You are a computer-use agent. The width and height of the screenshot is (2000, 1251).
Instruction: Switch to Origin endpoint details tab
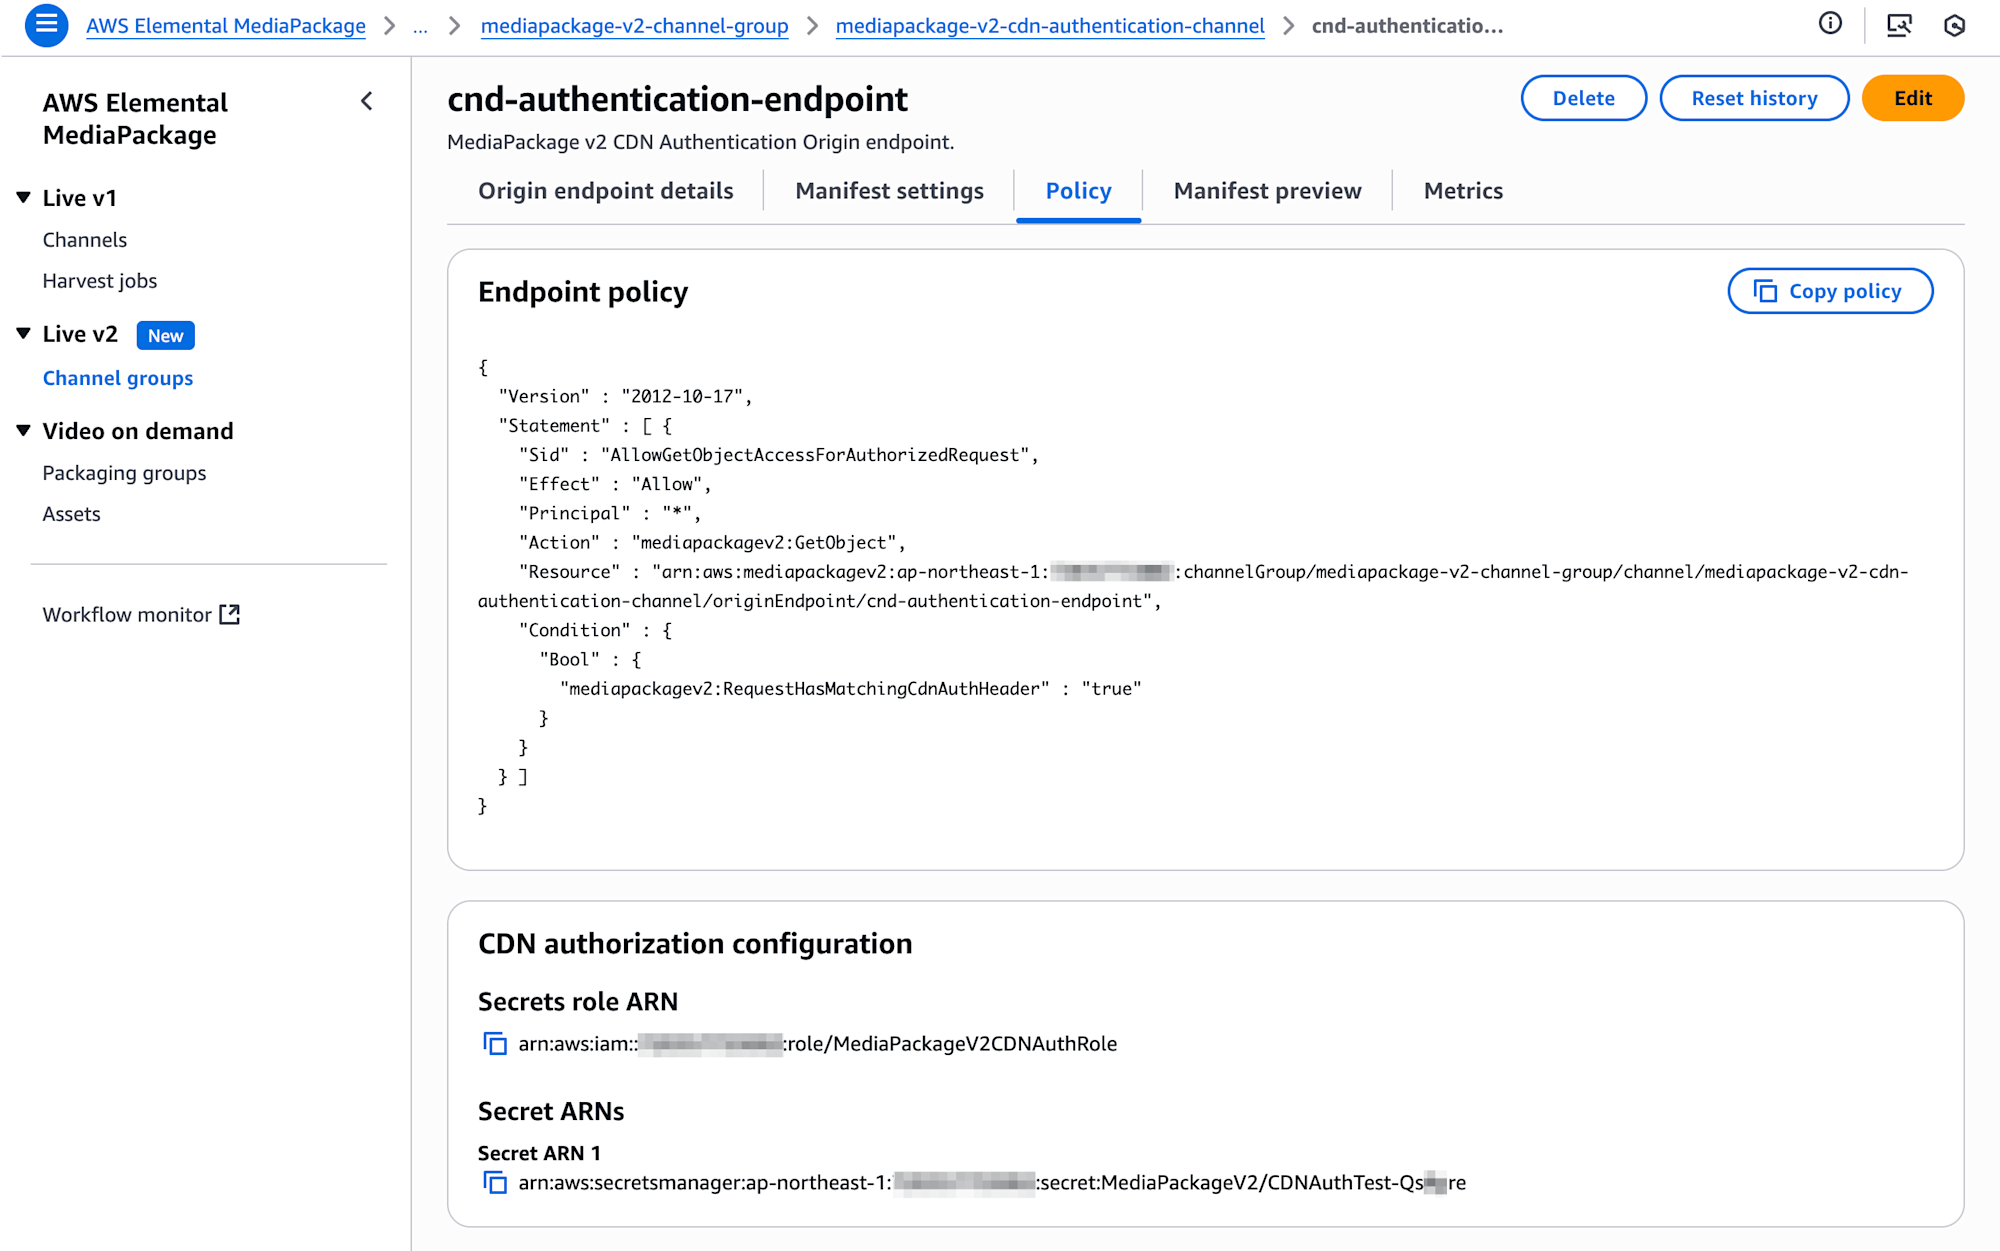click(605, 191)
